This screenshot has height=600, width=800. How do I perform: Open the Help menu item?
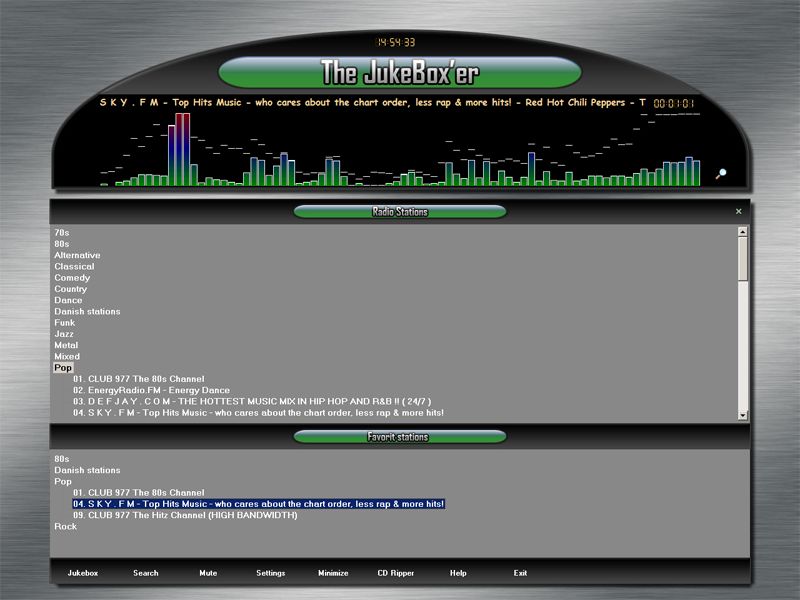tap(458, 573)
